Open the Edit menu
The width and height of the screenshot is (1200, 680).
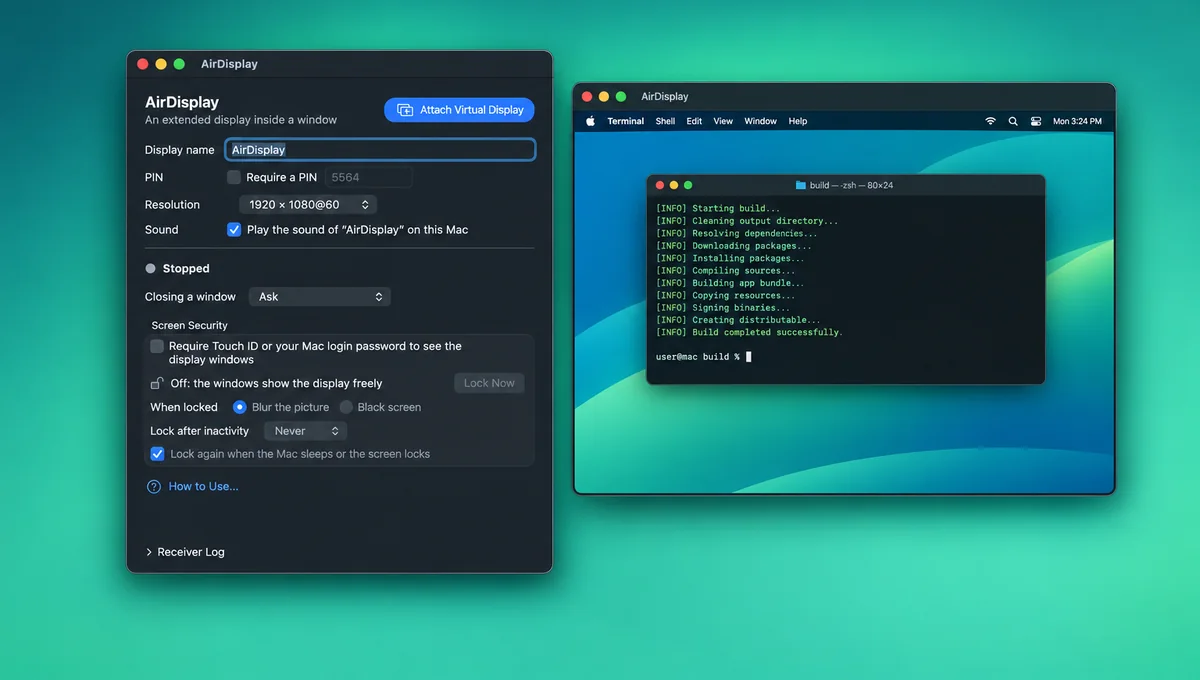[x=694, y=121]
